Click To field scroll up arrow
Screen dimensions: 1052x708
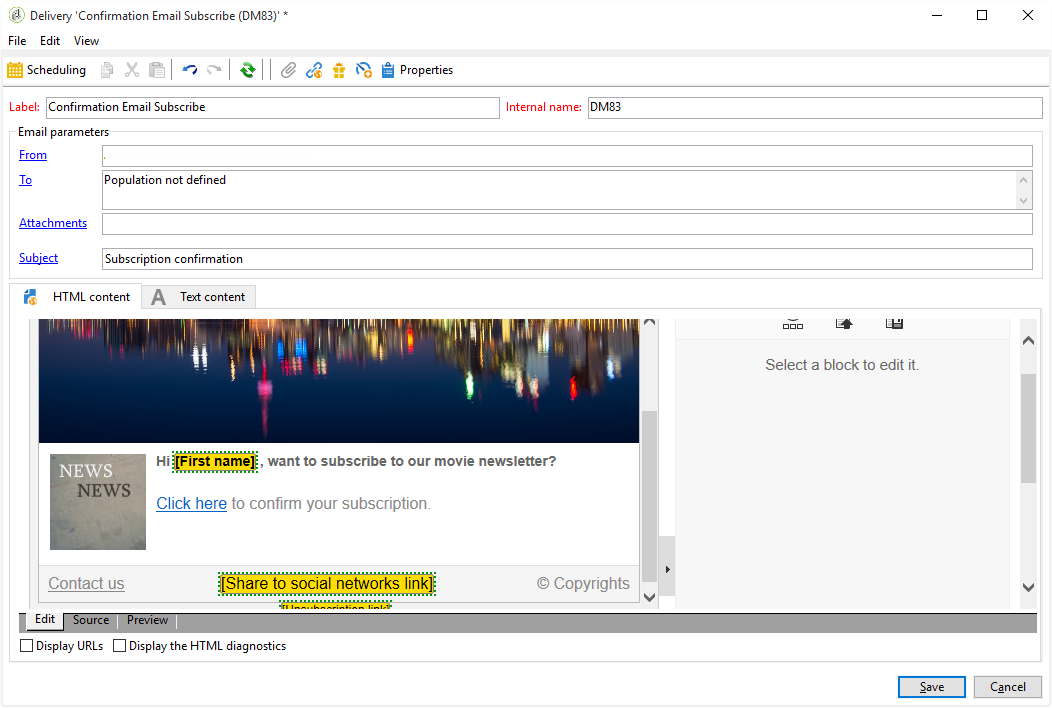click(1023, 180)
